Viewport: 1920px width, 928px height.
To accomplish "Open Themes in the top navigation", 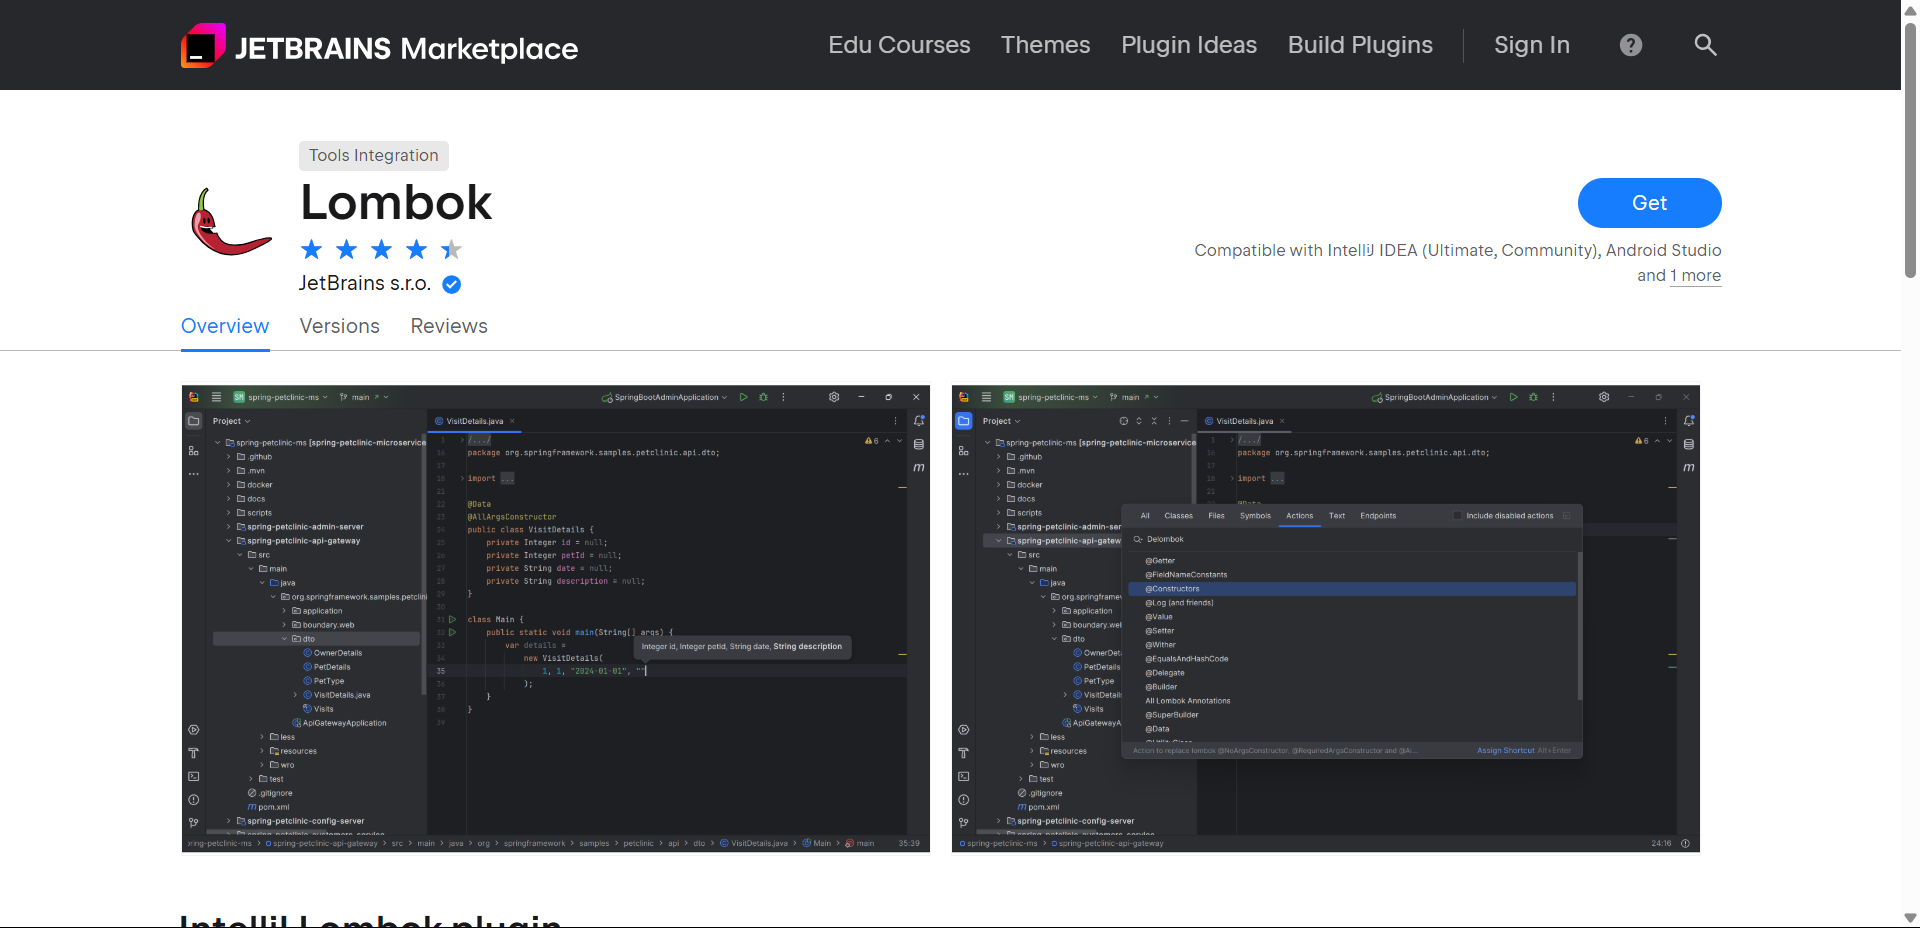I will coord(1045,45).
